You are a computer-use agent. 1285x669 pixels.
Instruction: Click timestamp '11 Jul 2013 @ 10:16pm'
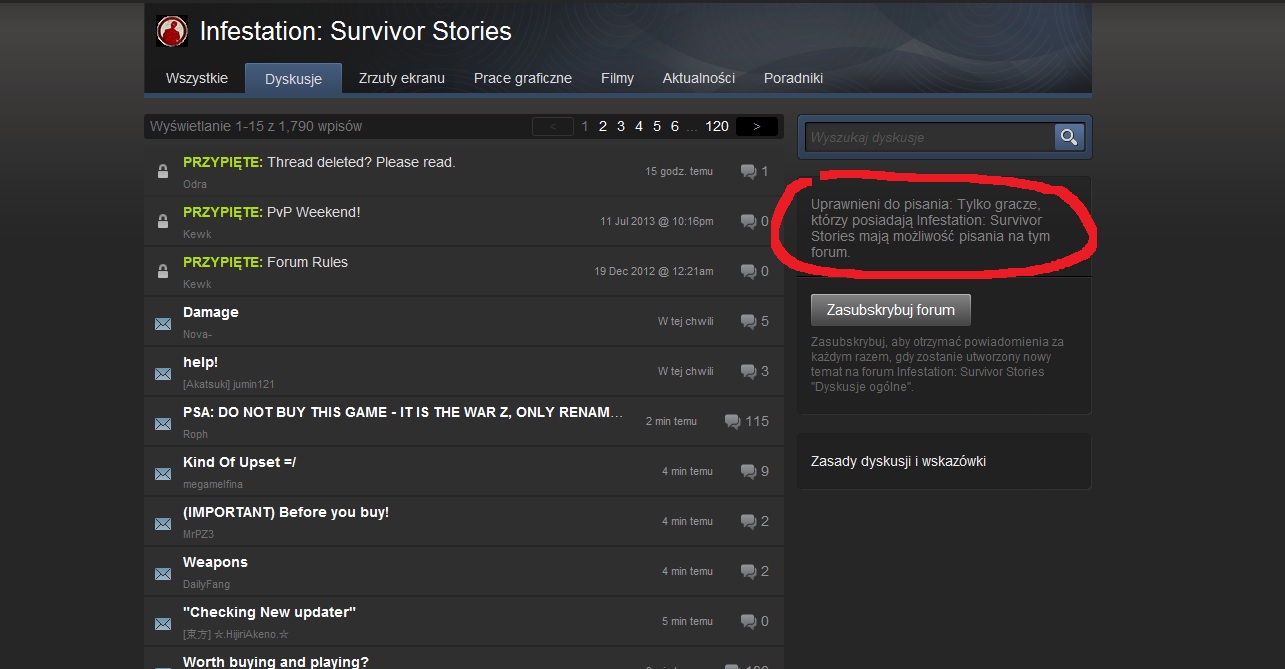657,221
